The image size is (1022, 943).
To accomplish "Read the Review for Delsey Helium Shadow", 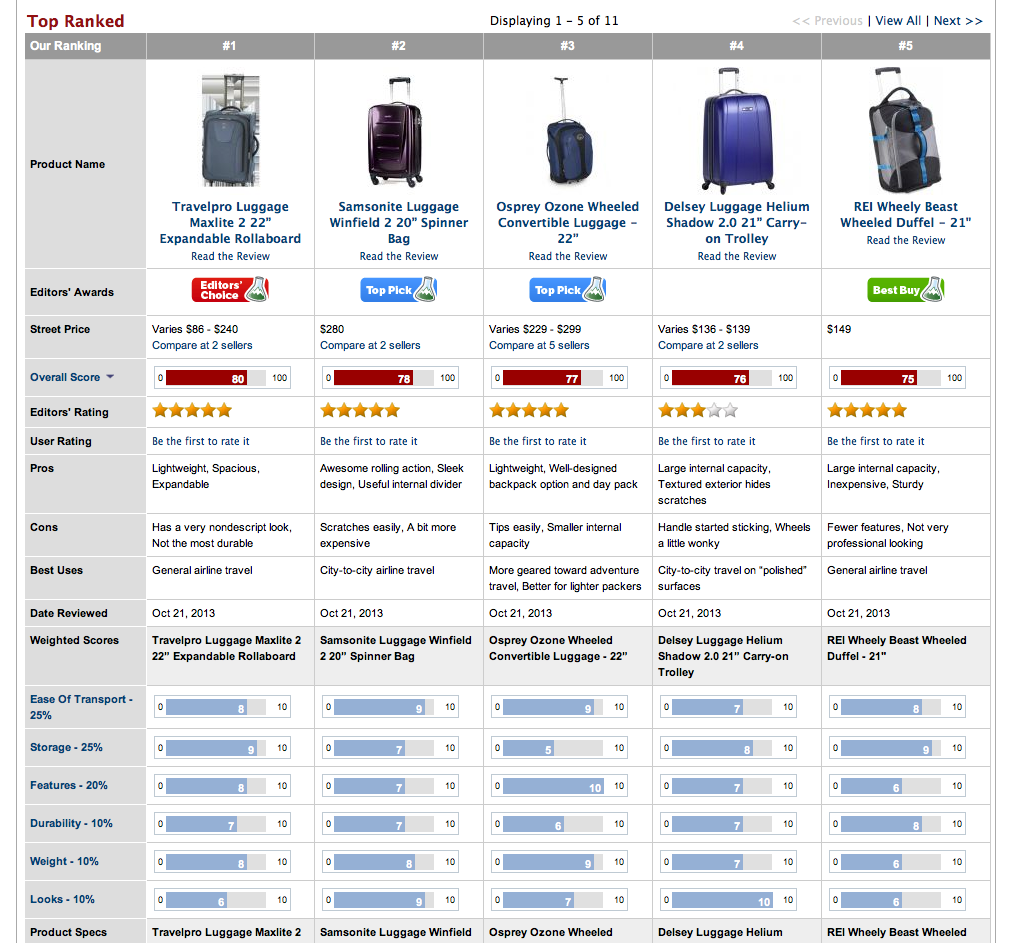I will coord(737,256).
